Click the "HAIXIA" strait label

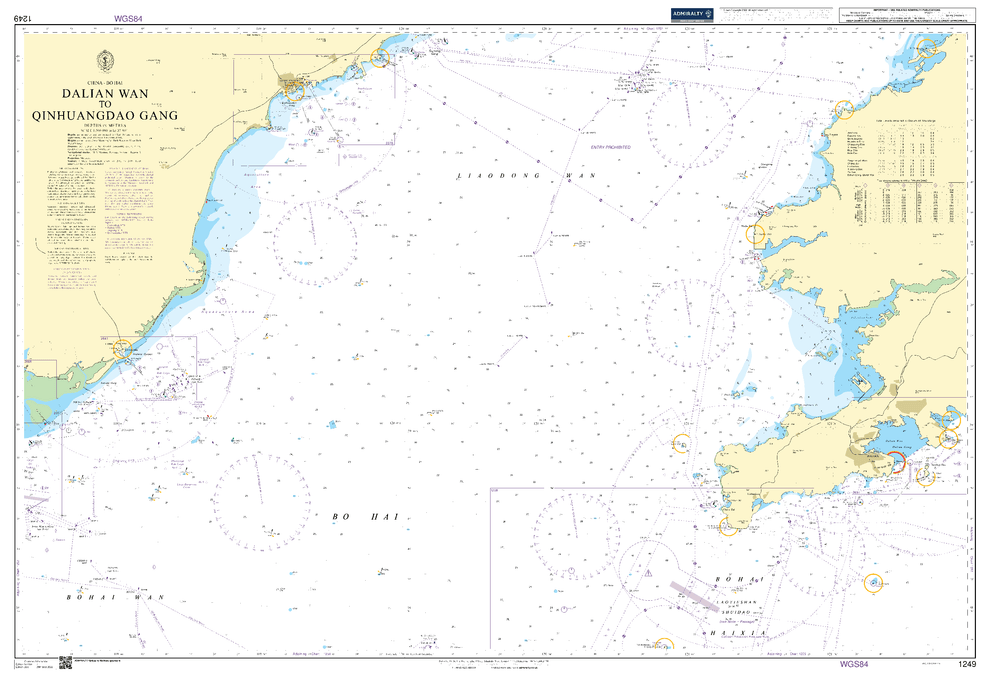pos(739,633)
